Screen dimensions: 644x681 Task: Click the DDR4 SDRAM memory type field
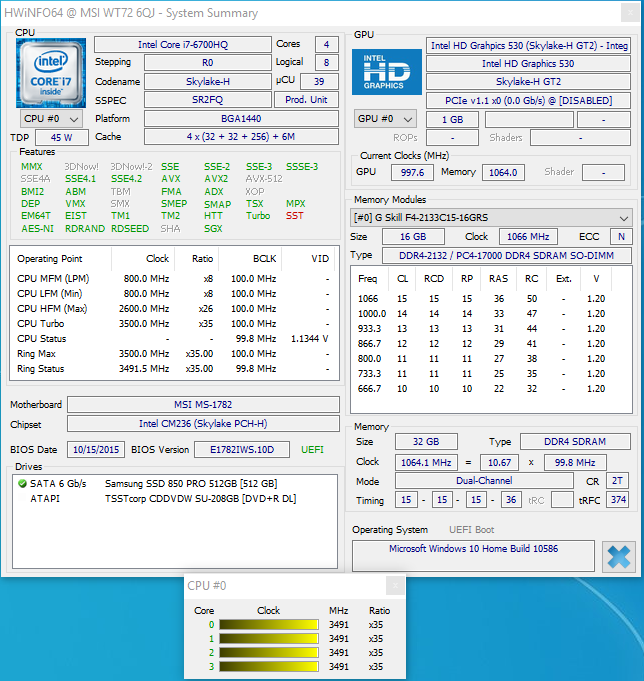(x=575, y=441)
